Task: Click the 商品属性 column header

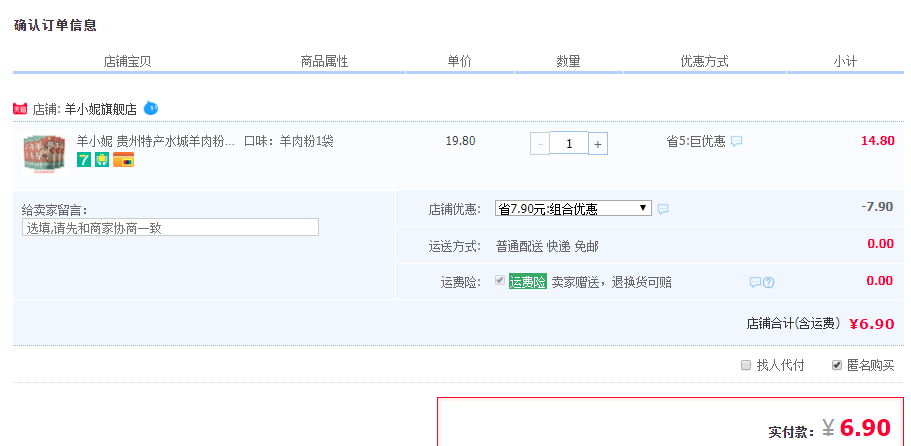Action: [x=324, y=62]
